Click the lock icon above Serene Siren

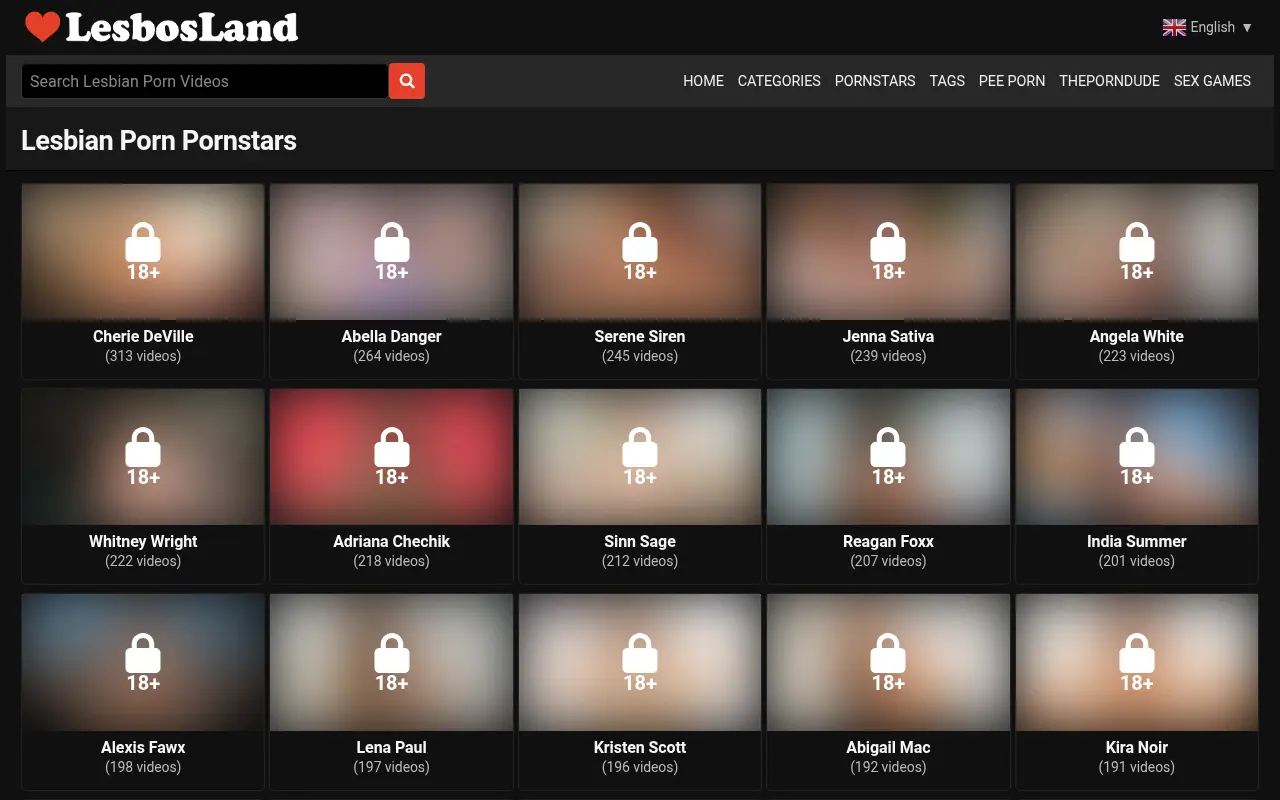[640, 242]
